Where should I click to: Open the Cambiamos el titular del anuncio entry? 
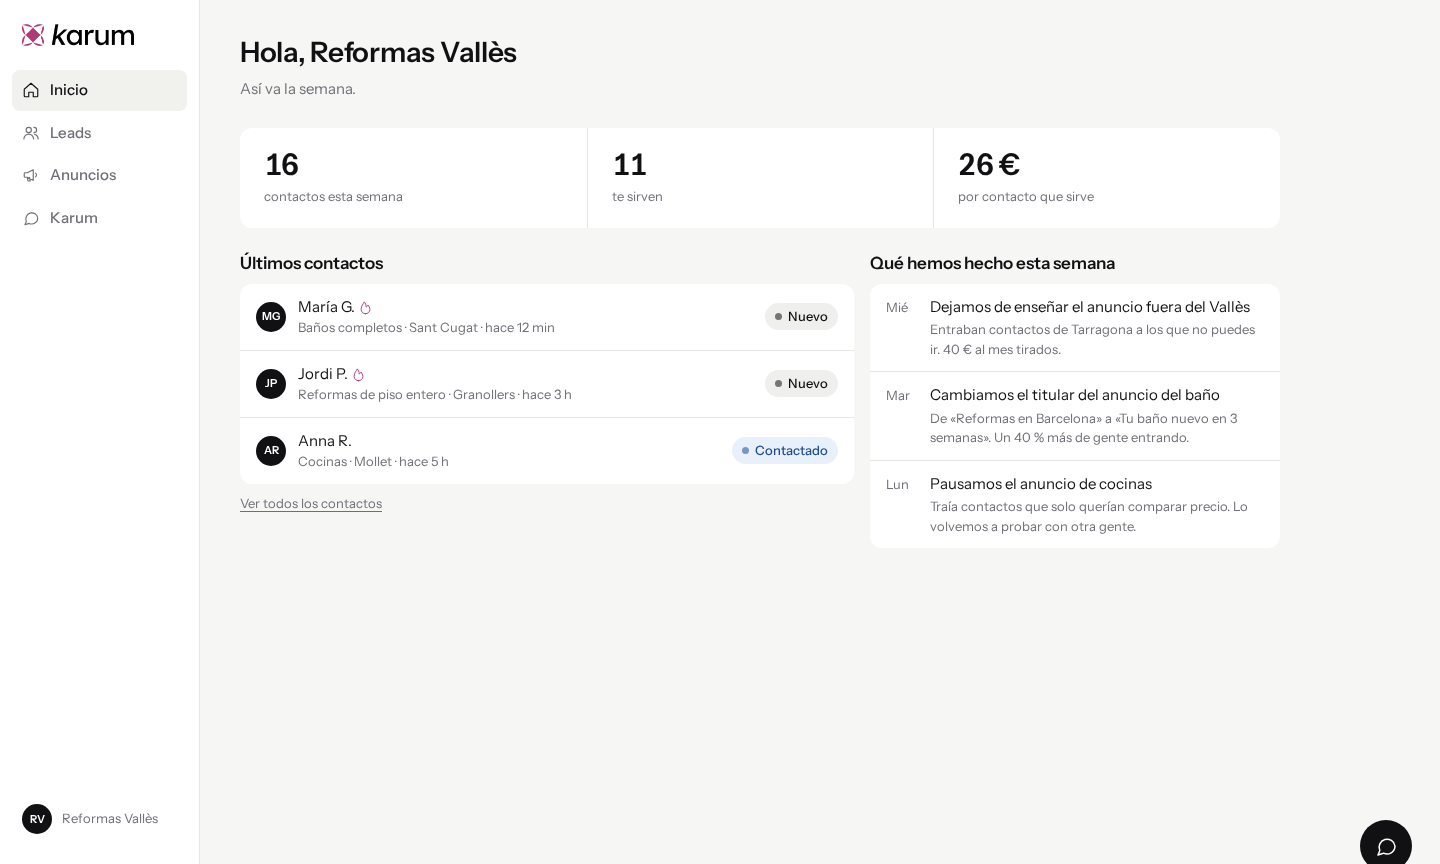point(1075,416)
